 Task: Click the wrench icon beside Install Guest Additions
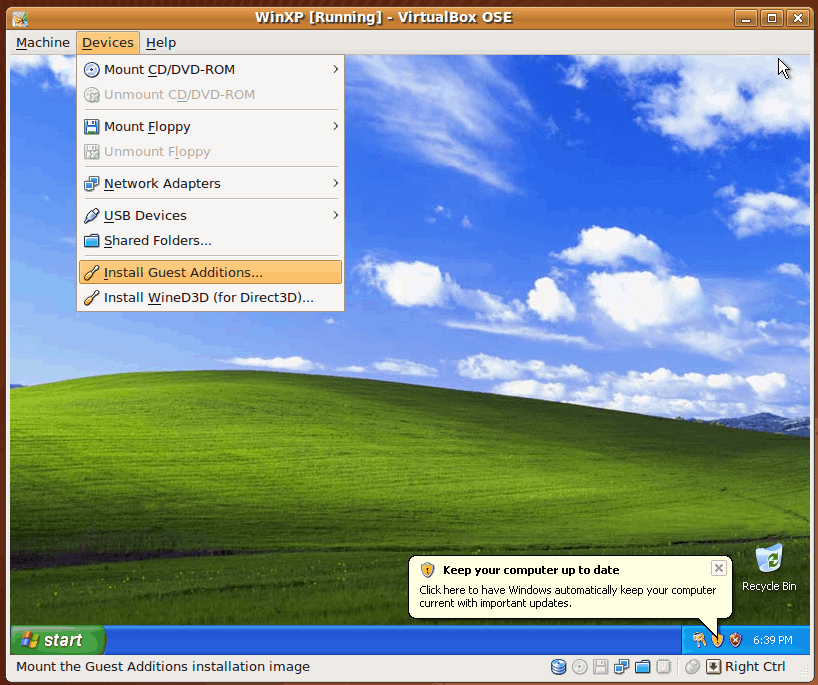tap(92, 272)
